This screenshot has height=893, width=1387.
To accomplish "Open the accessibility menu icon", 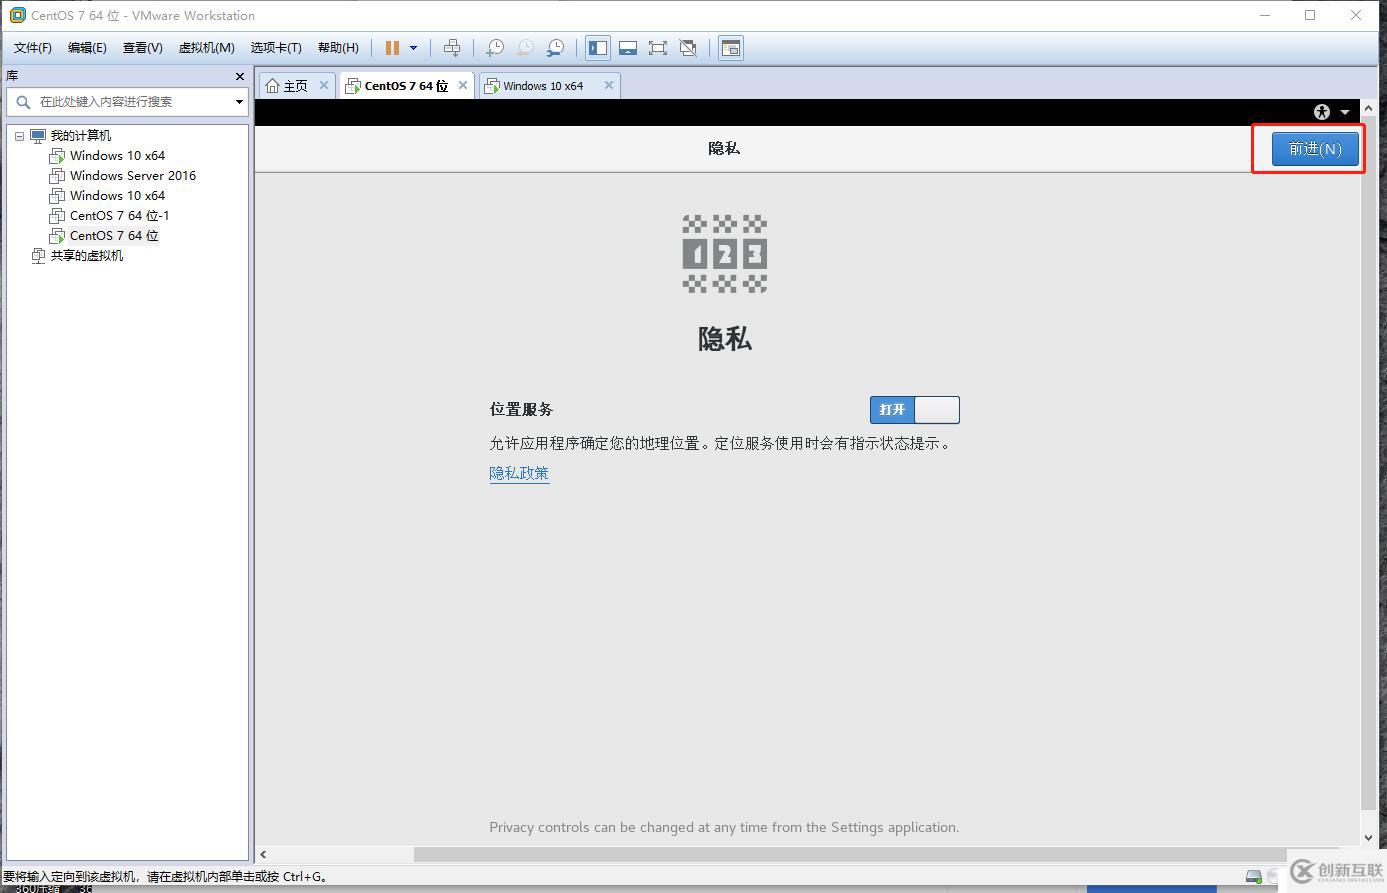I will pos(1322,112).
